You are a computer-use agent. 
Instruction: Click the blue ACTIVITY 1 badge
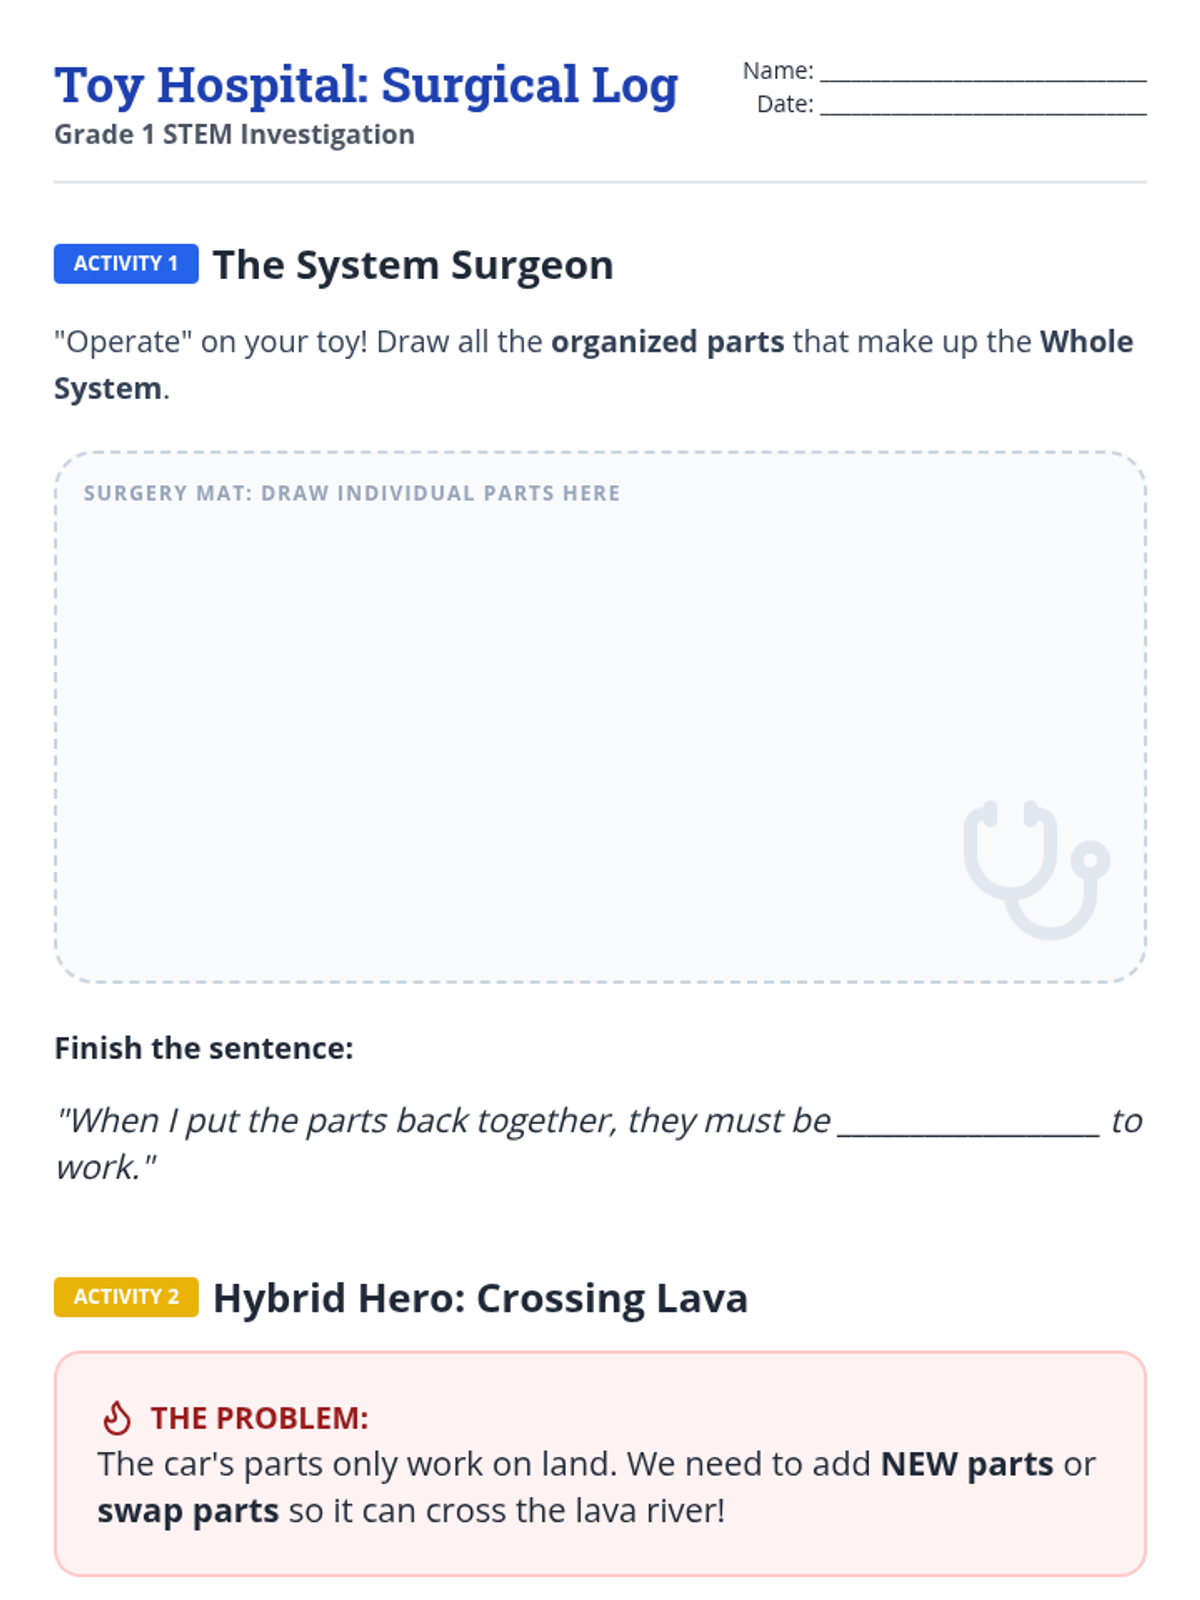click(126, 264)
